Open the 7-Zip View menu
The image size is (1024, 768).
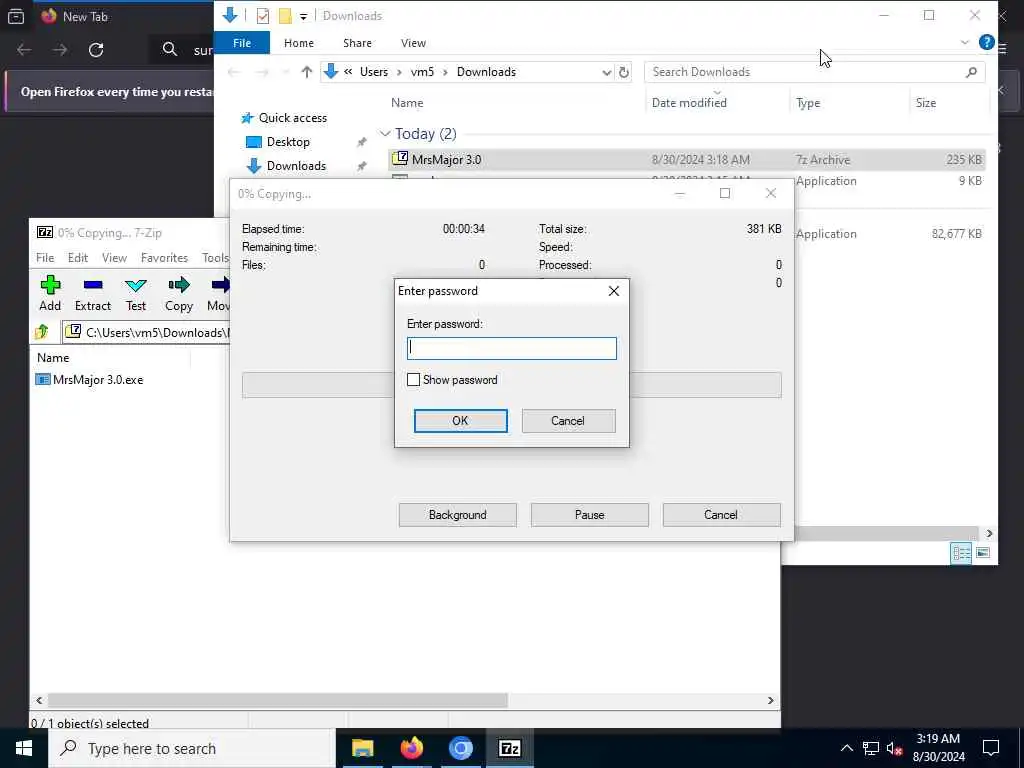pyautogui.click(x=114, y=258)
